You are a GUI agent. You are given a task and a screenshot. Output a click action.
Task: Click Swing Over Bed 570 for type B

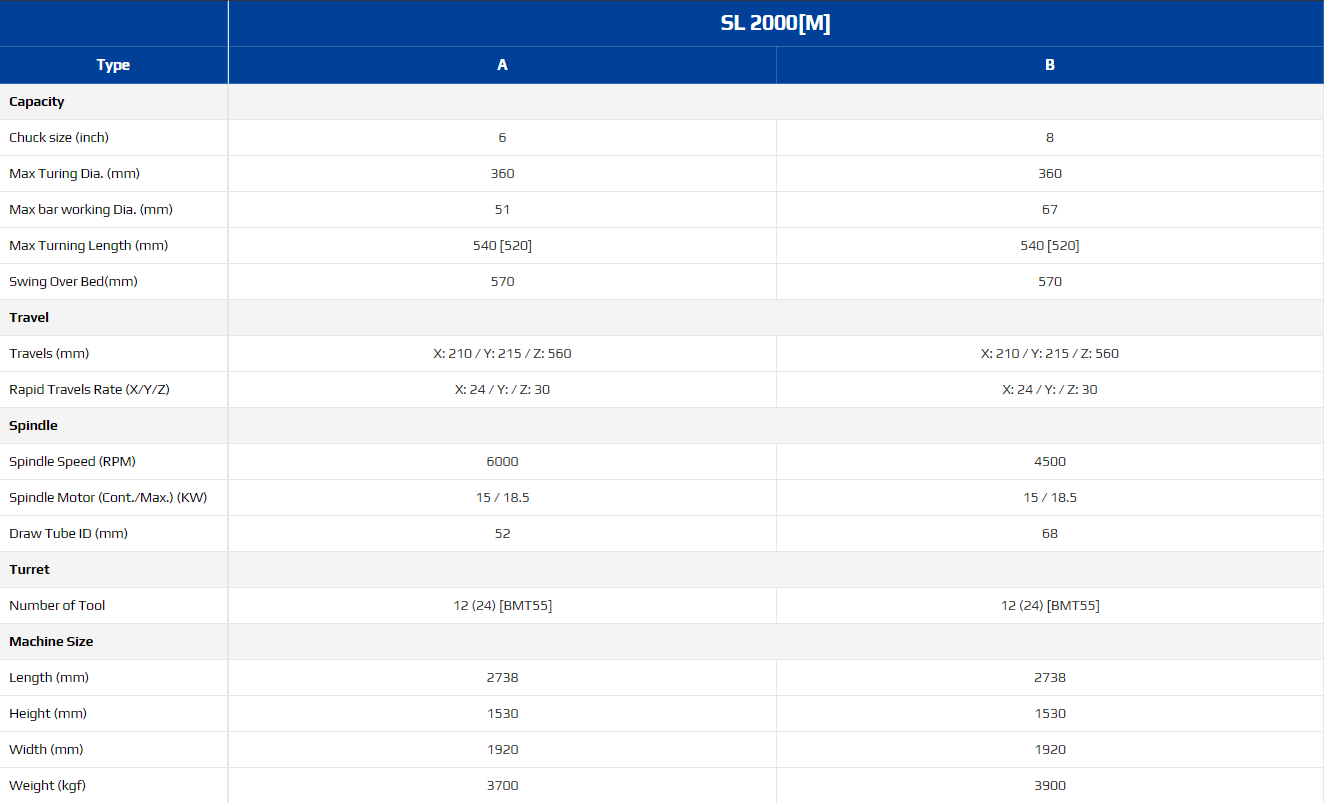1050,282
